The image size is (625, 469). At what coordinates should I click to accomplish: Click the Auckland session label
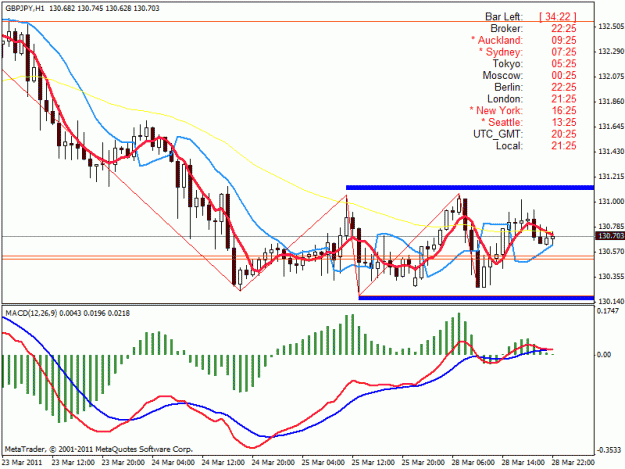click(x=497, y=40)
